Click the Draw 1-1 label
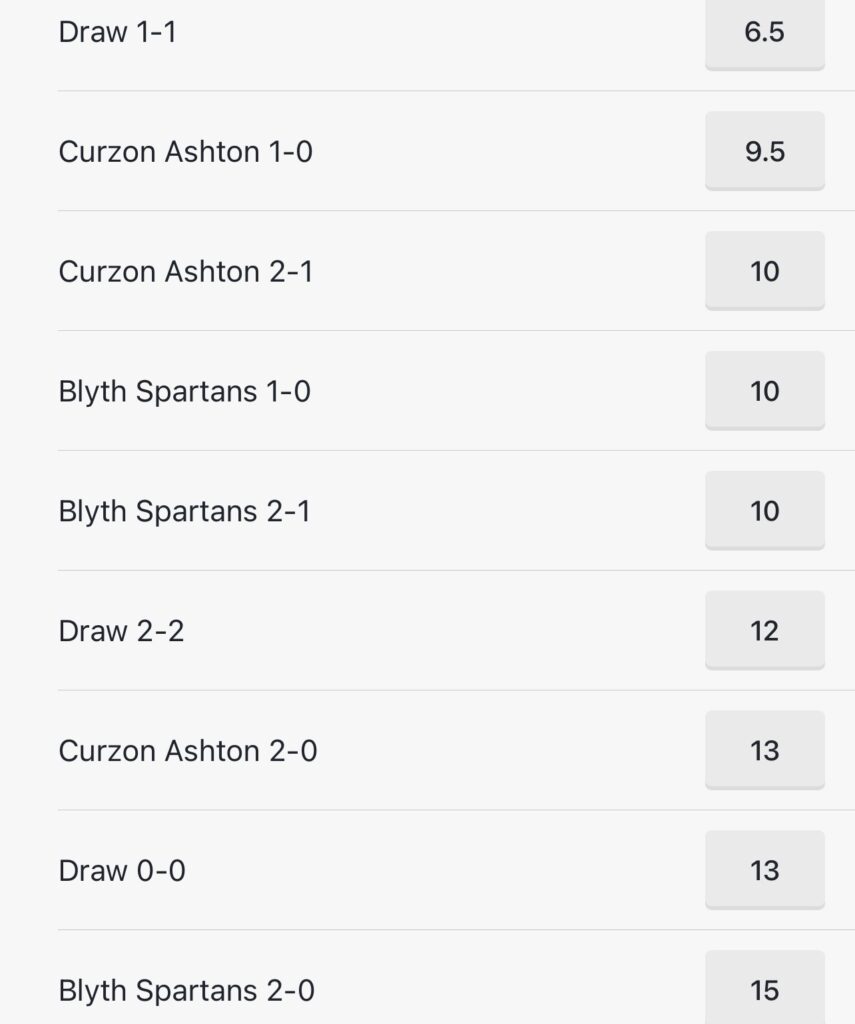 [118, 32]
